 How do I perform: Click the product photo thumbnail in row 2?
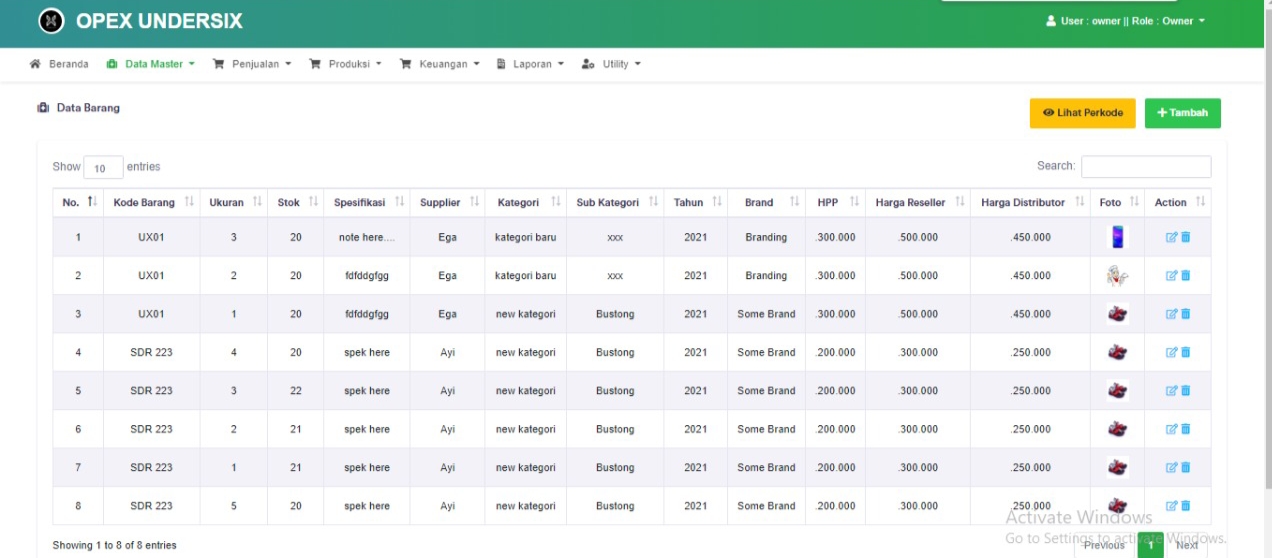click(x=1117, y=276)
